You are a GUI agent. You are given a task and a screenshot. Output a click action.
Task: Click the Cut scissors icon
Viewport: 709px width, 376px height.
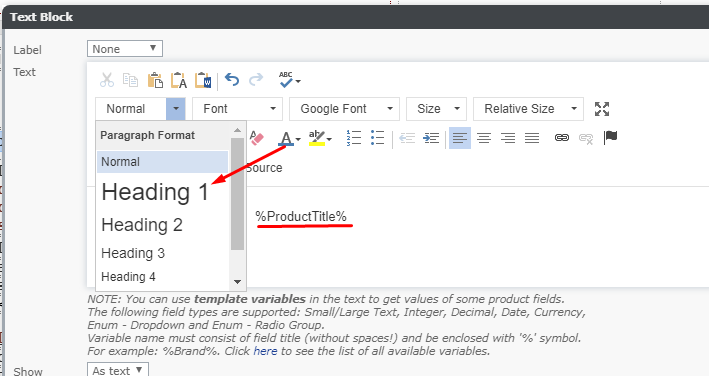click(107, 80)
